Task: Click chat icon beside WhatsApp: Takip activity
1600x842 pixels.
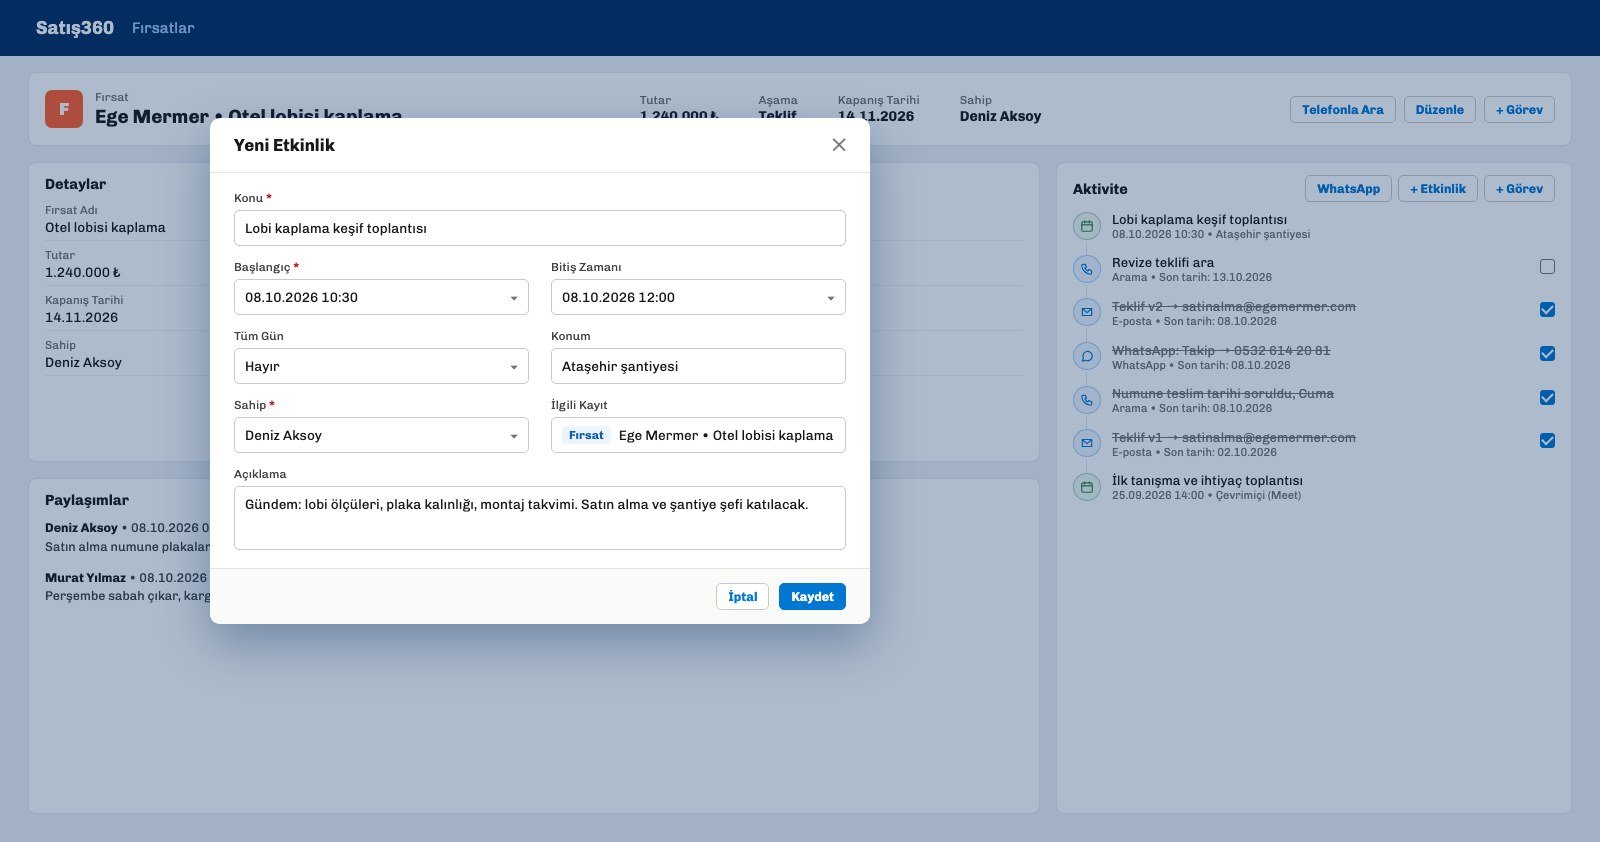Action: [x=1087, y=357]
